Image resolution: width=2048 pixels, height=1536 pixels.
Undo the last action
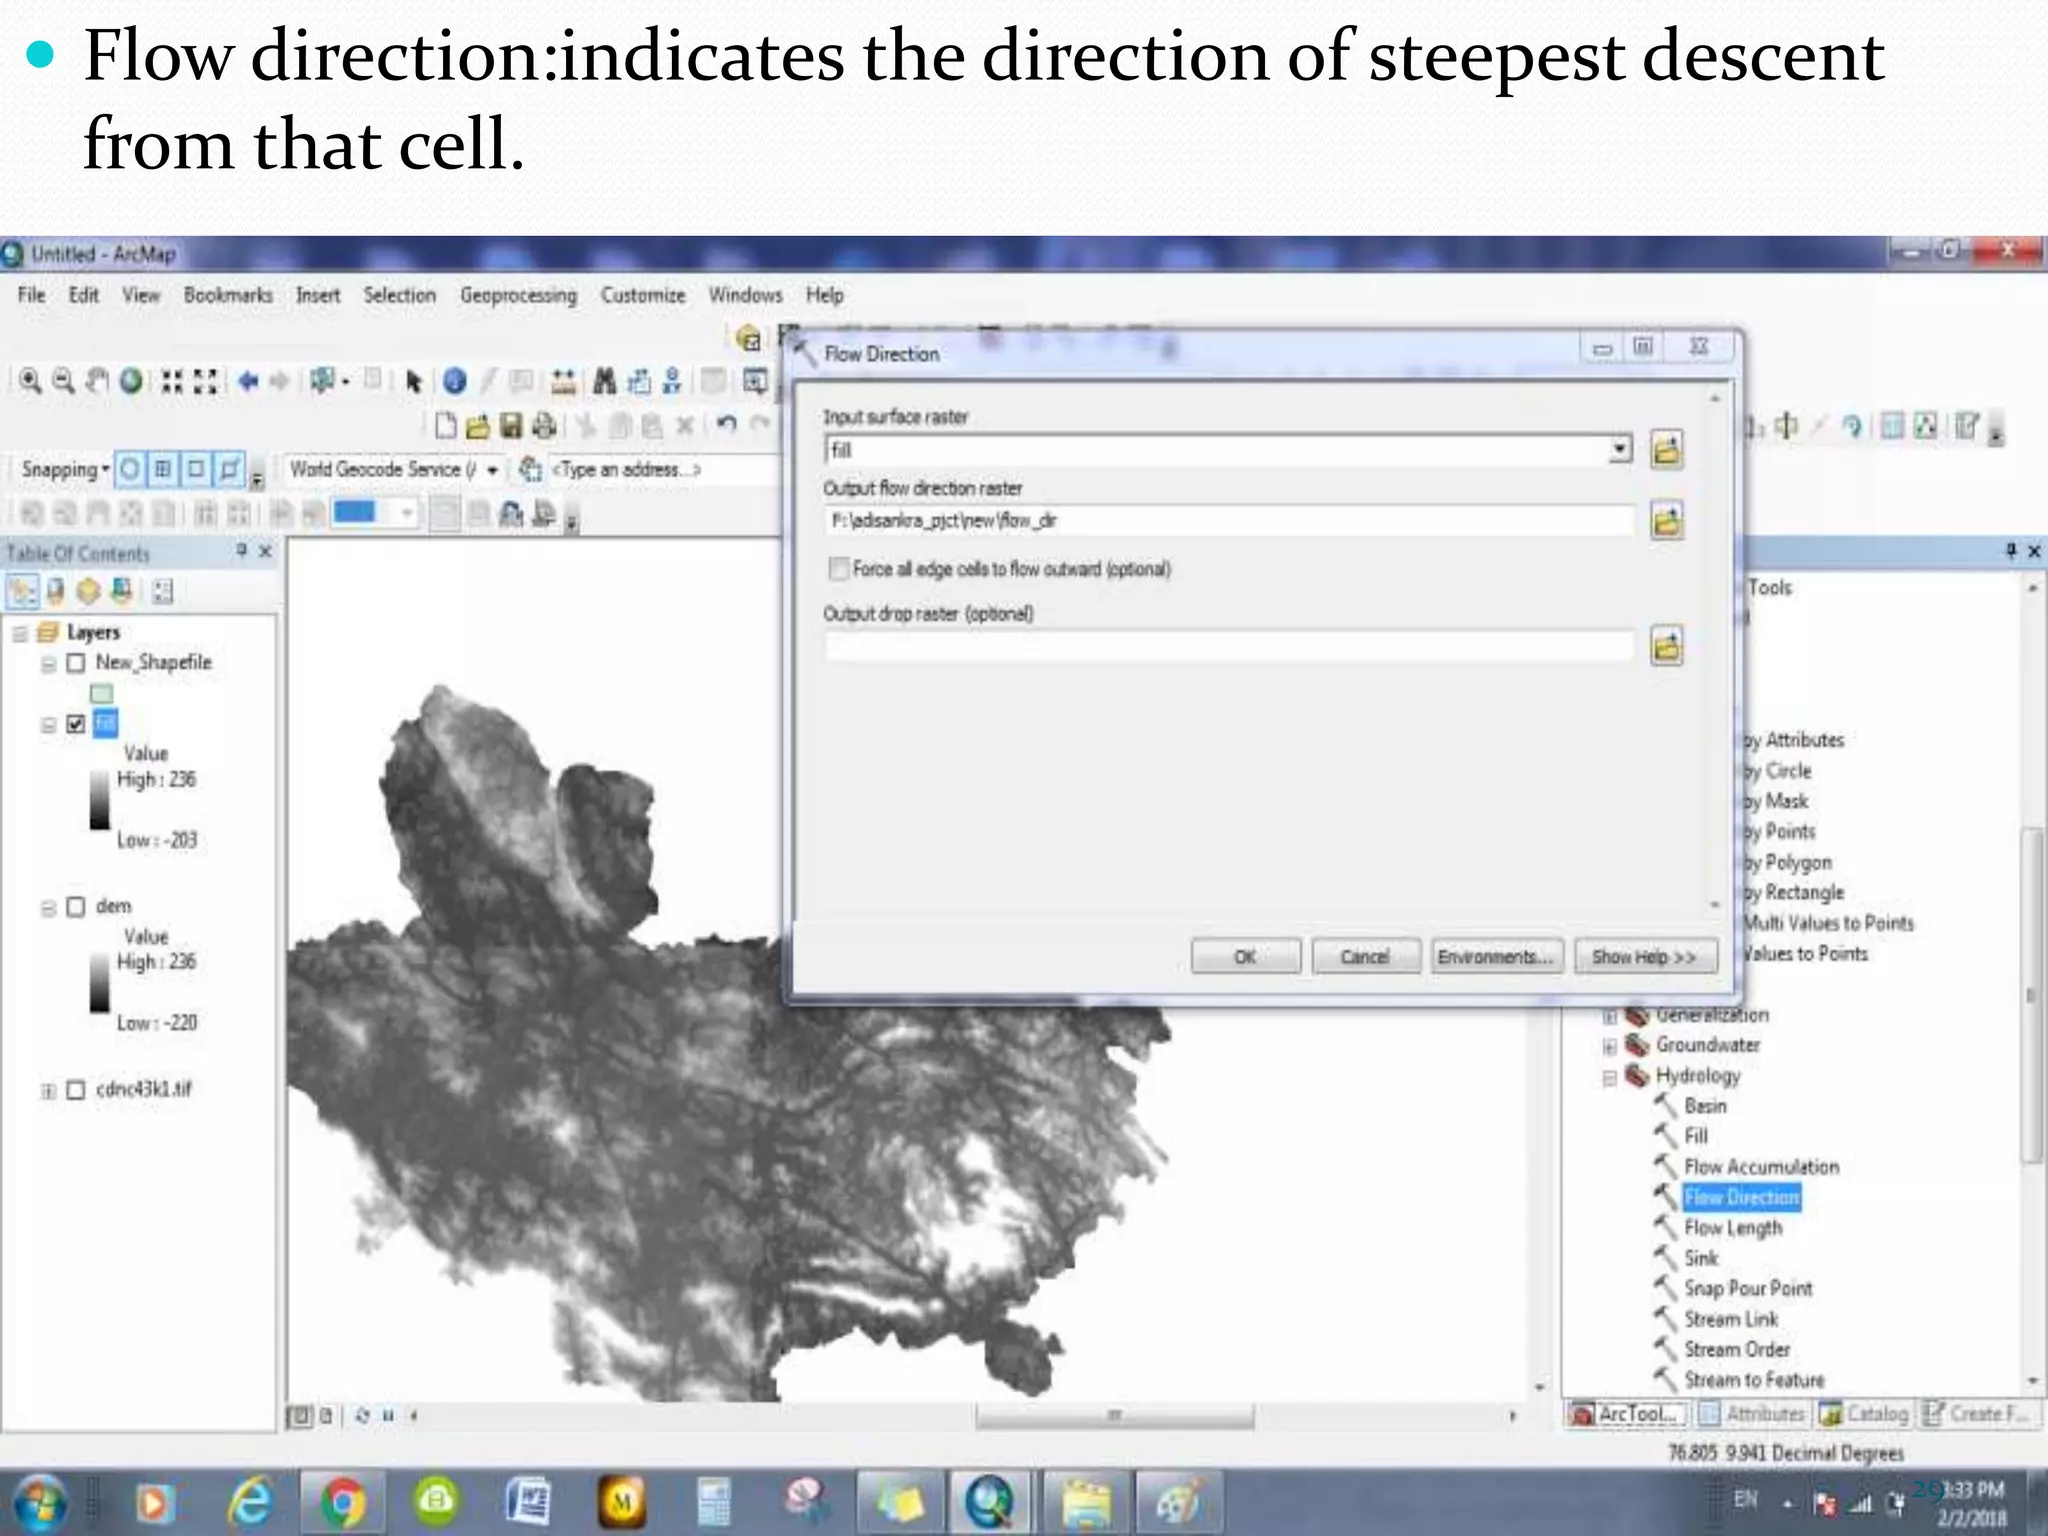(x=727, y=425)
